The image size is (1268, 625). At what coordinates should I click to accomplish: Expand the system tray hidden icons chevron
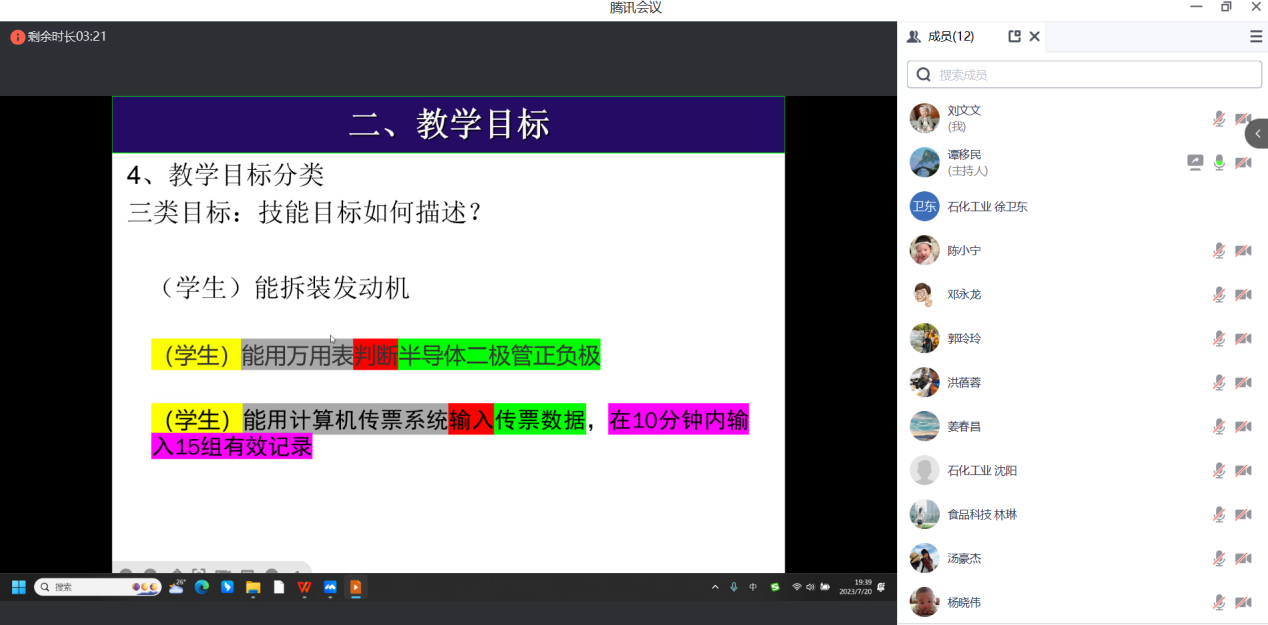[x=715, y=588]
